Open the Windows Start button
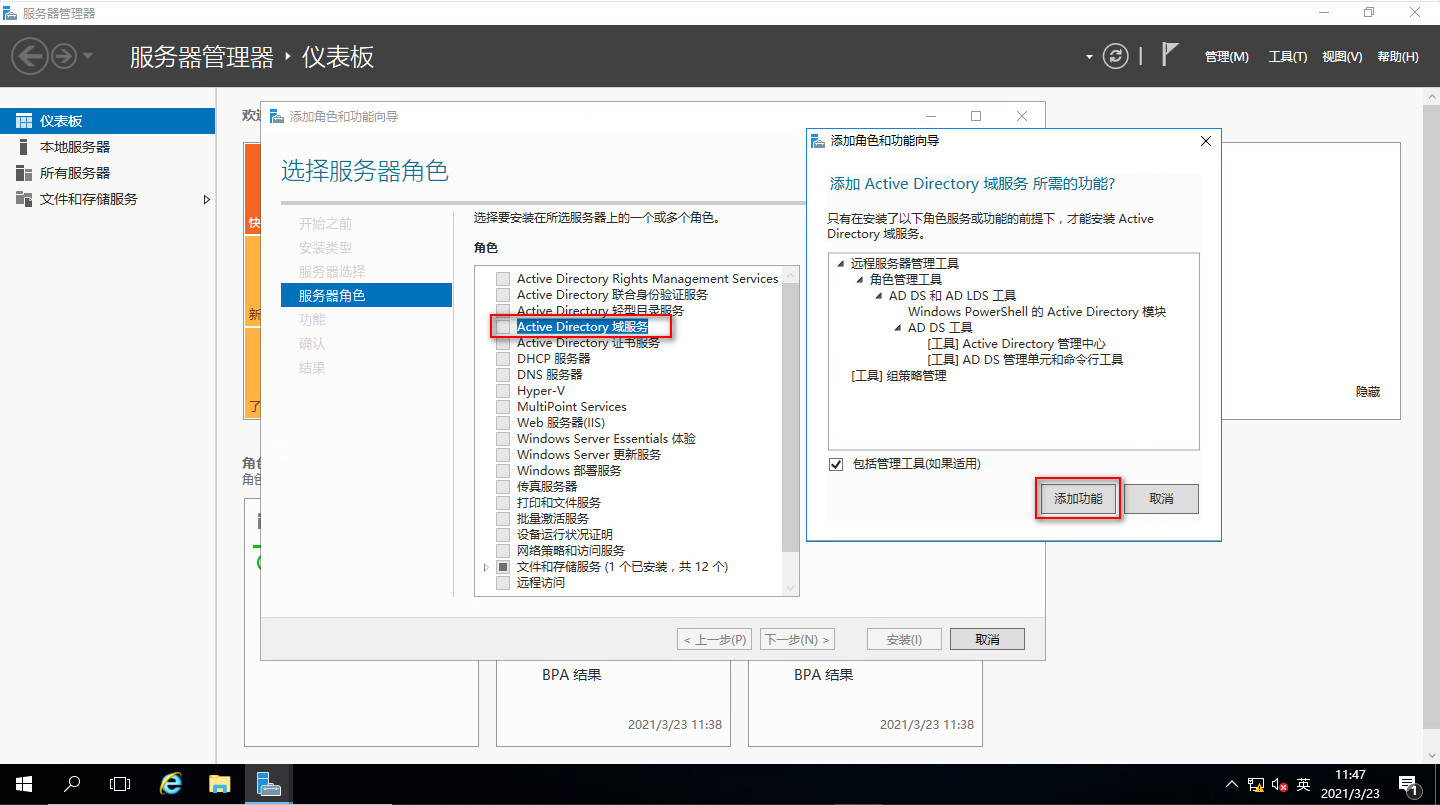Image resolution: width=1440 pixels, height=805 pixels. [24, 785]
